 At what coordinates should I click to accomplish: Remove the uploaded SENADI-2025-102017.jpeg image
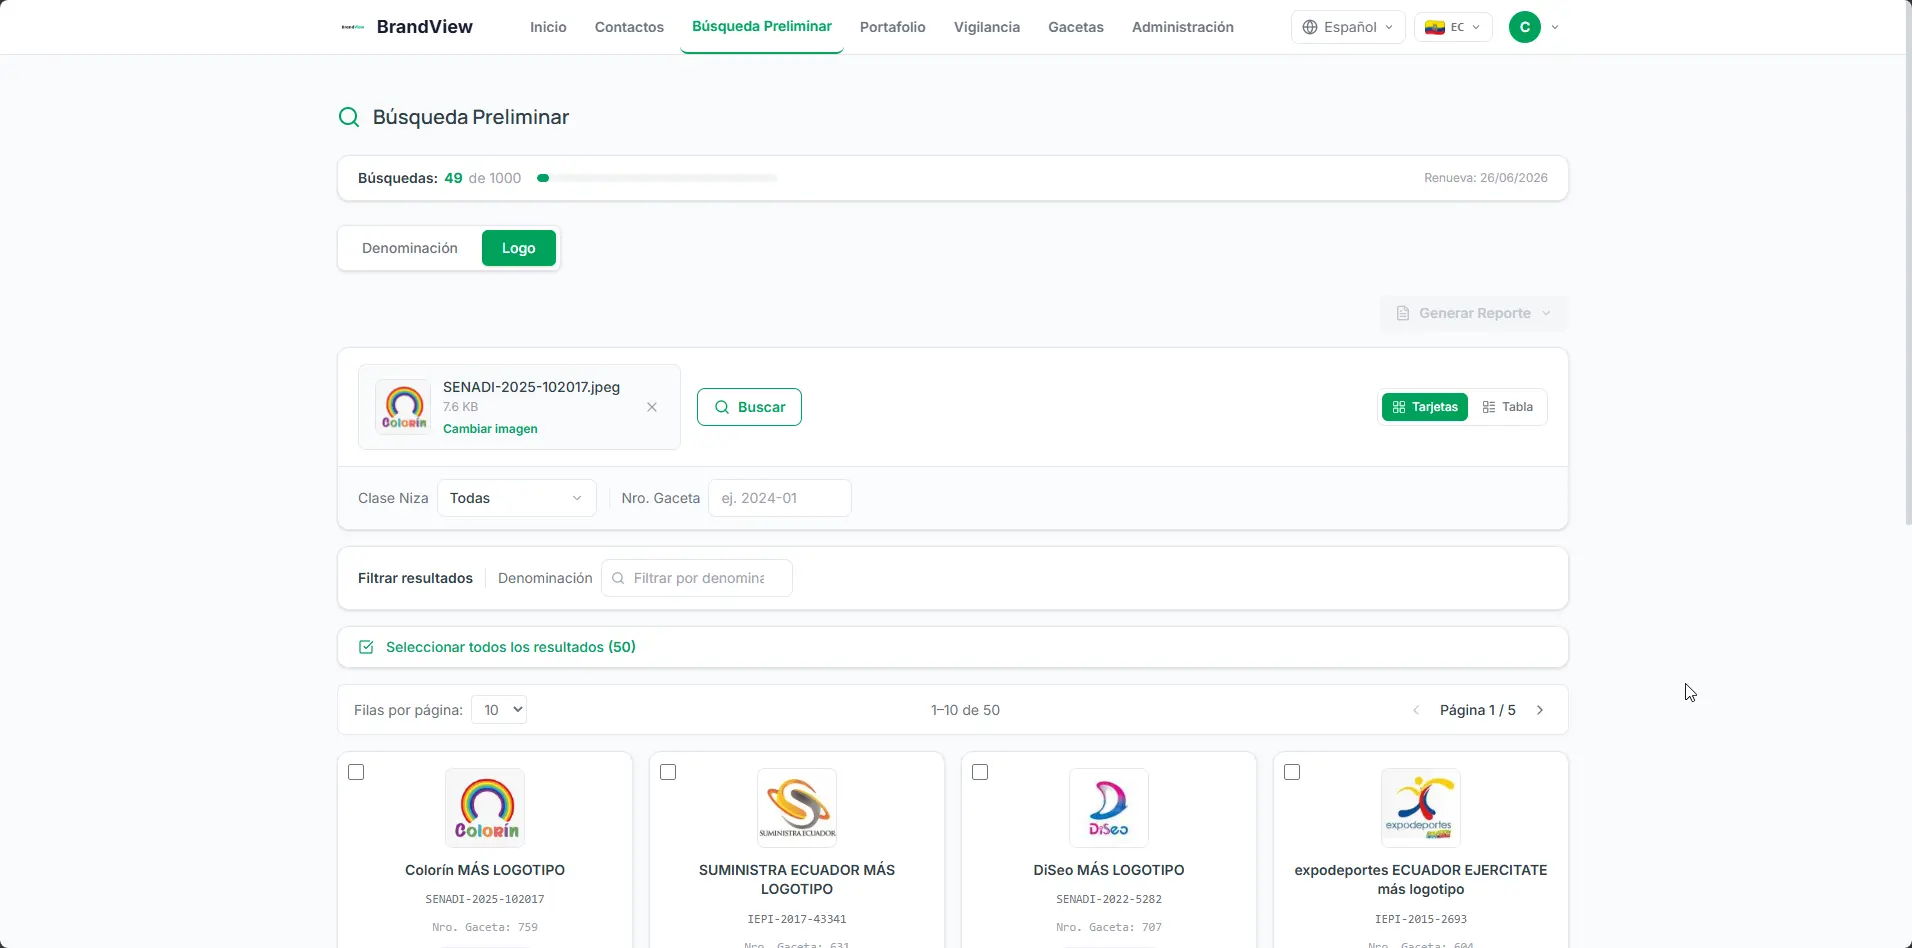point(652,407)
